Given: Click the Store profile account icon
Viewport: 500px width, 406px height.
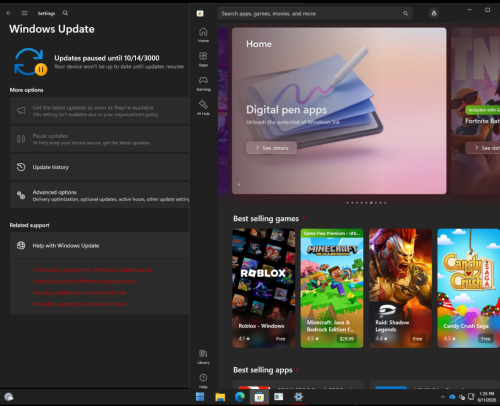Looking at the screenshot, I should [x=434, y=13].
